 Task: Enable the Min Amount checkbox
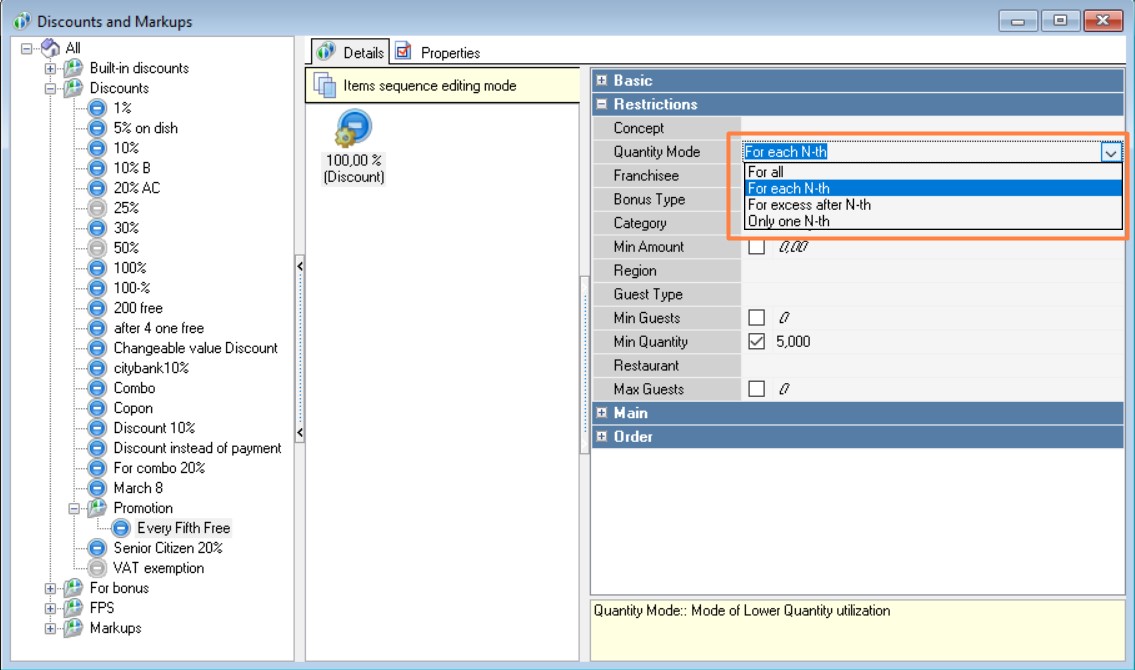pos(757,247)
